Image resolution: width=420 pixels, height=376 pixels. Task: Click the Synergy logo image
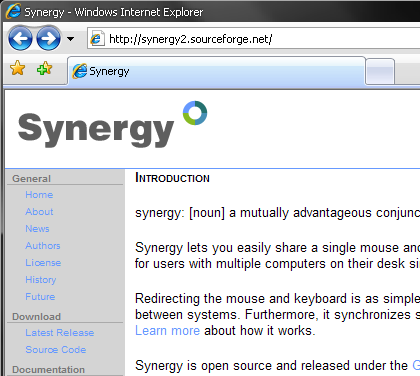pyautogui.click(x=112, y=124)
